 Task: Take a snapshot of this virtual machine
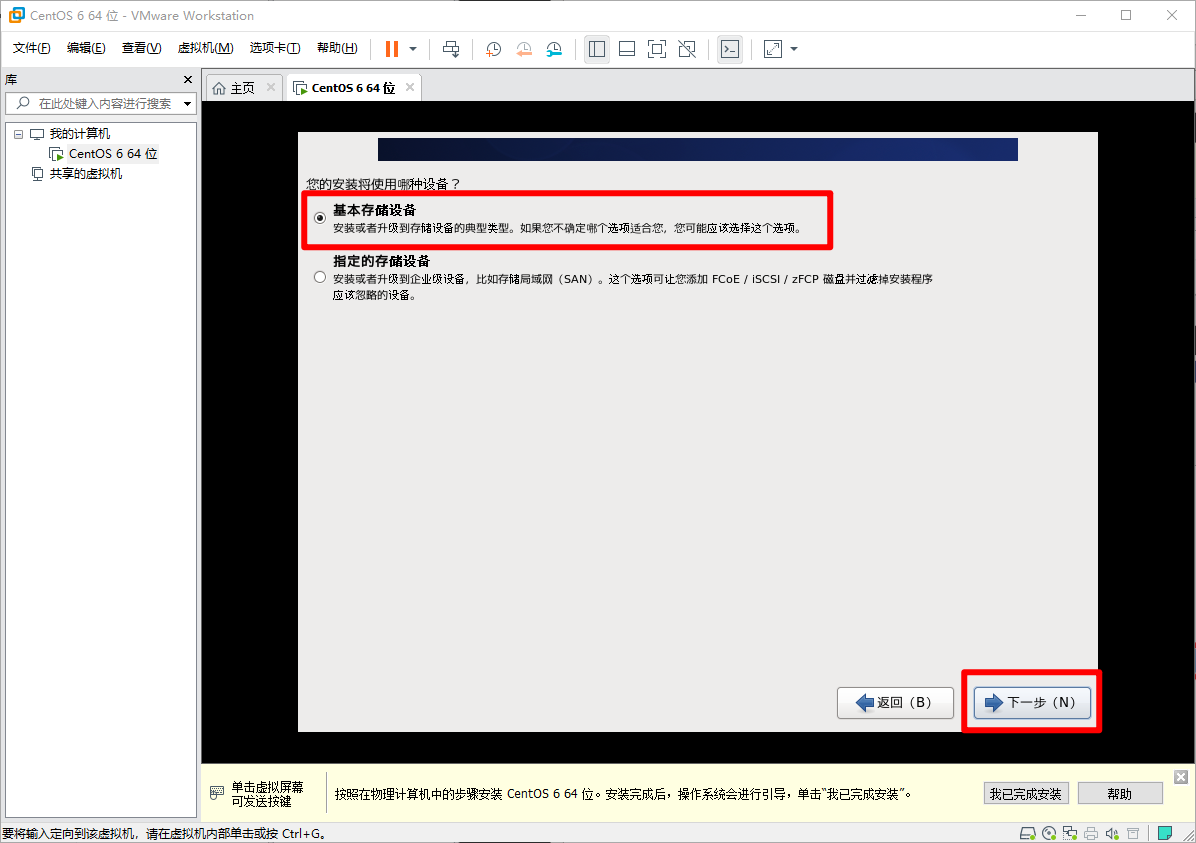(494, 49)
